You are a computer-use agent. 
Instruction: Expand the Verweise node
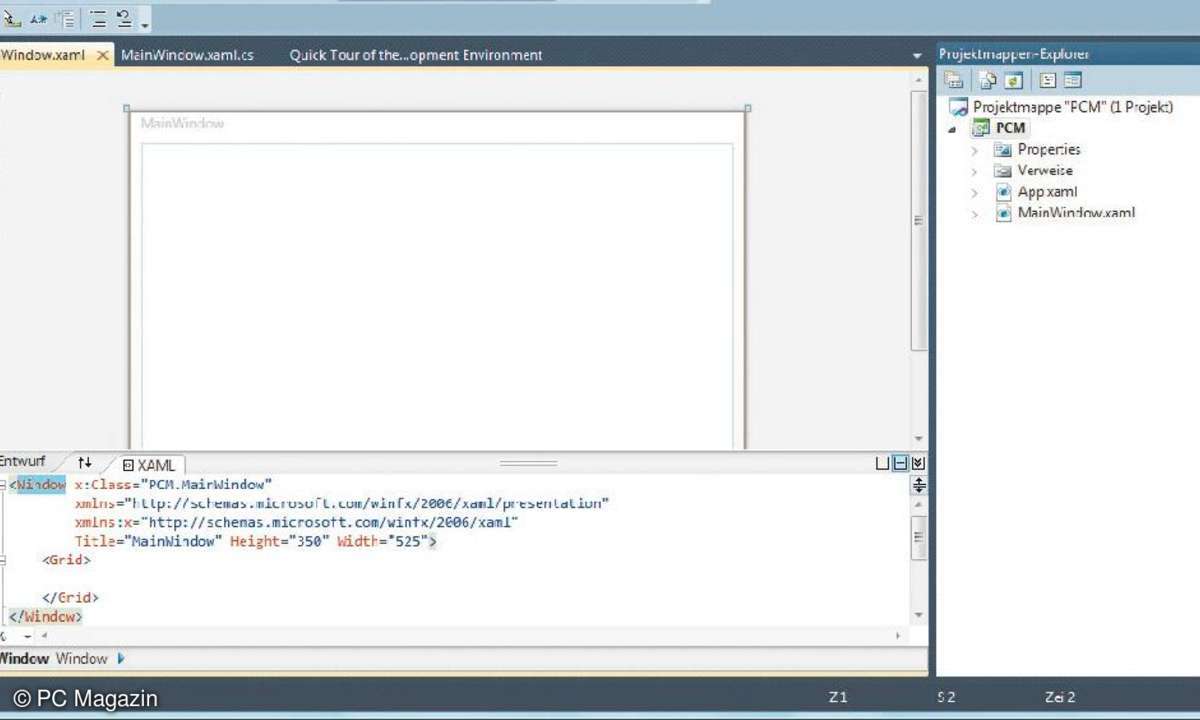[x=975, y=171]
